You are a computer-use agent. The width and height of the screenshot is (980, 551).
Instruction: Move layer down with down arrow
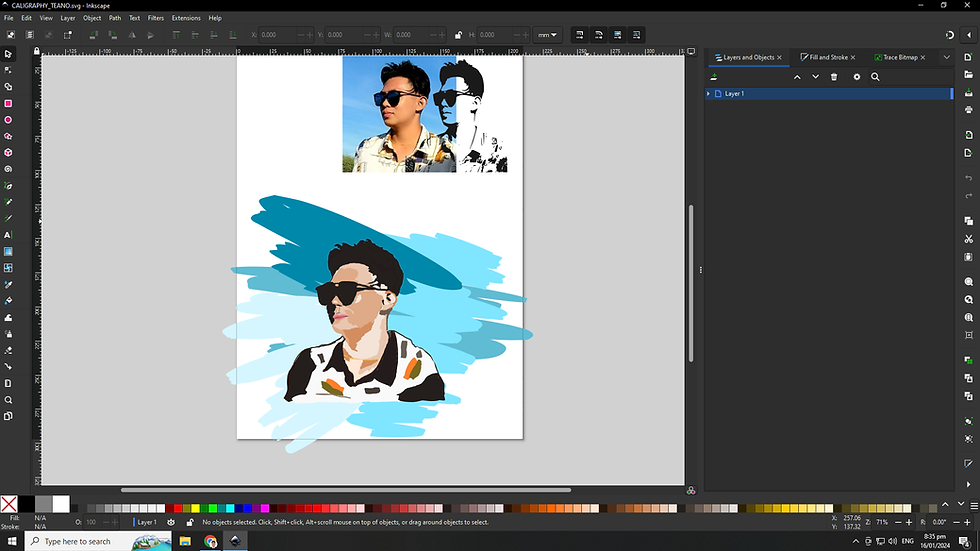[815, 77]
